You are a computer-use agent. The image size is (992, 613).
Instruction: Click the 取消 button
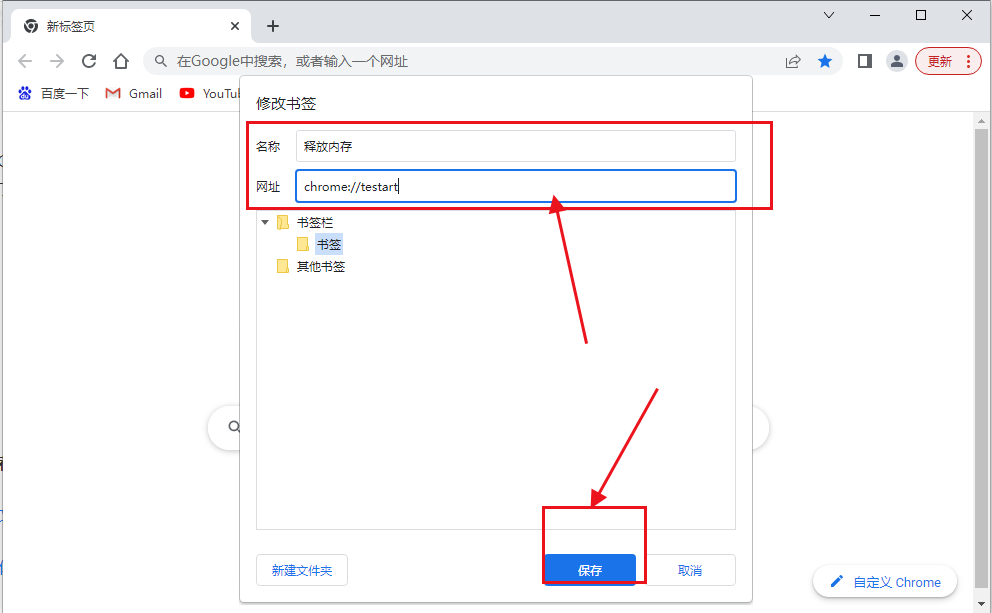(690, 570)
